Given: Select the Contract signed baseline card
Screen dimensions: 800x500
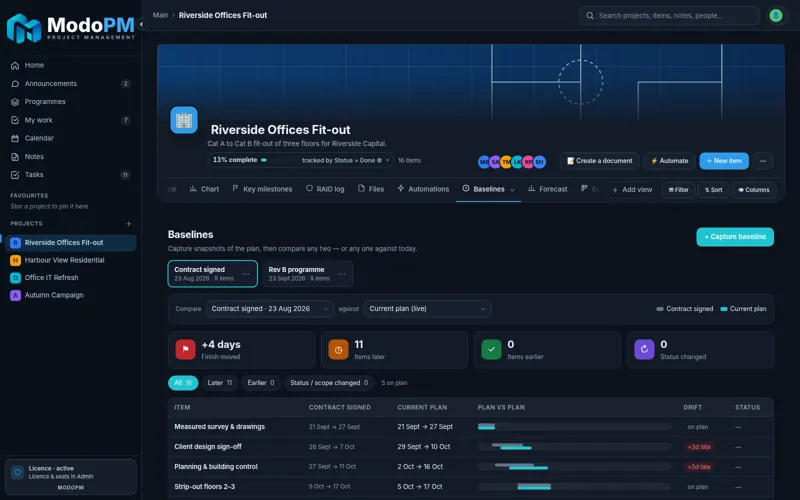Looking at the screenshot, I should [x=212, y=274].
